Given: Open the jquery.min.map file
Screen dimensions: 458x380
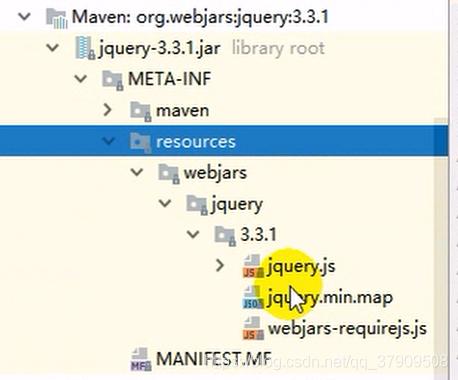Looking at the screenshot, I should 330,298.
